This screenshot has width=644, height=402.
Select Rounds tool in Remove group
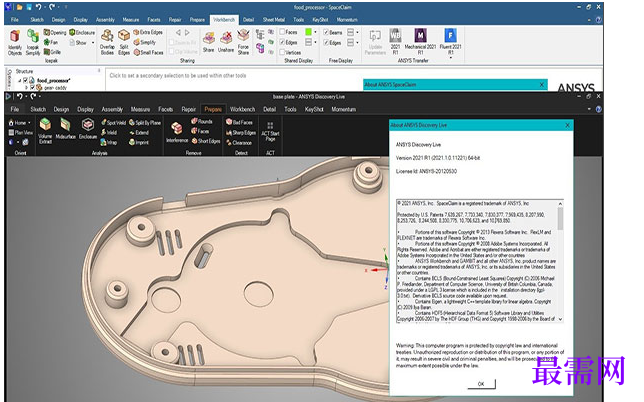(x=202, y=121)
